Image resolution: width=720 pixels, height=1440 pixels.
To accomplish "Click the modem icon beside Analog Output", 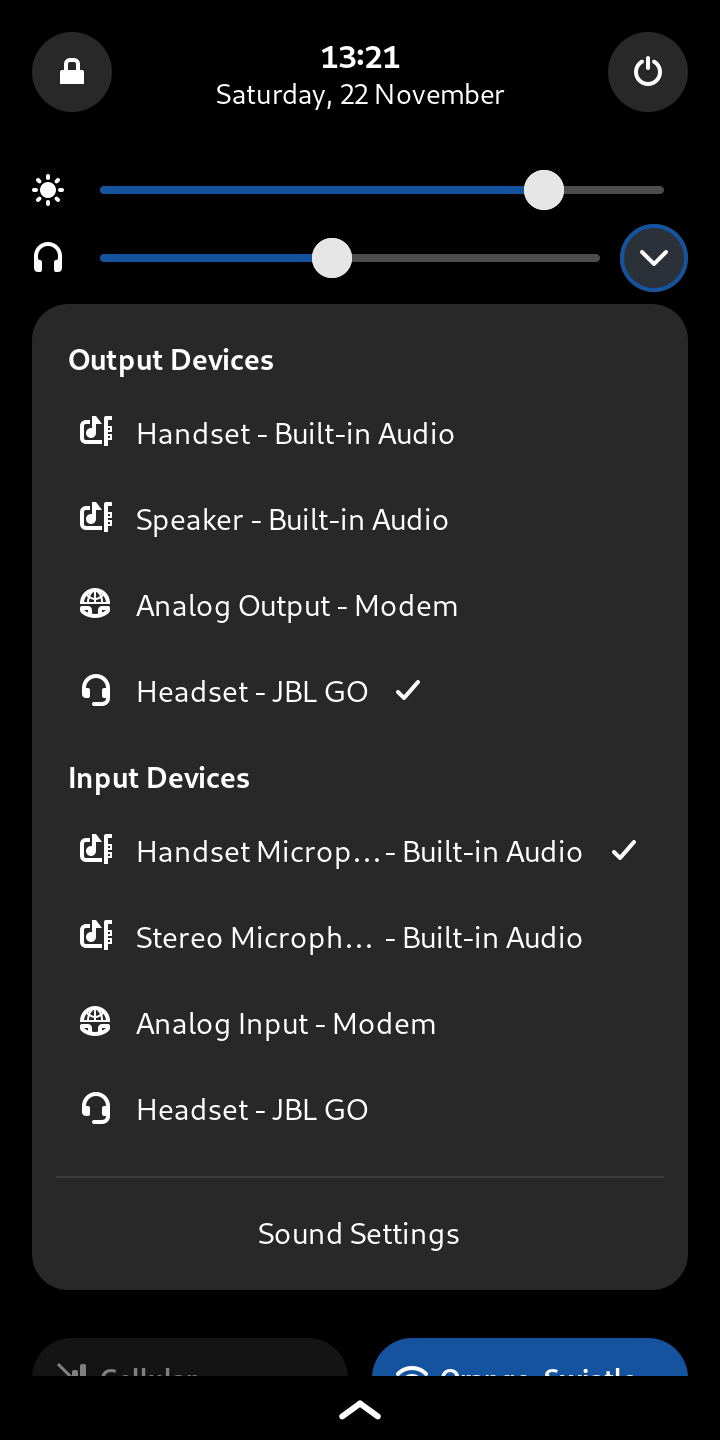I will (x=96, y=604).
